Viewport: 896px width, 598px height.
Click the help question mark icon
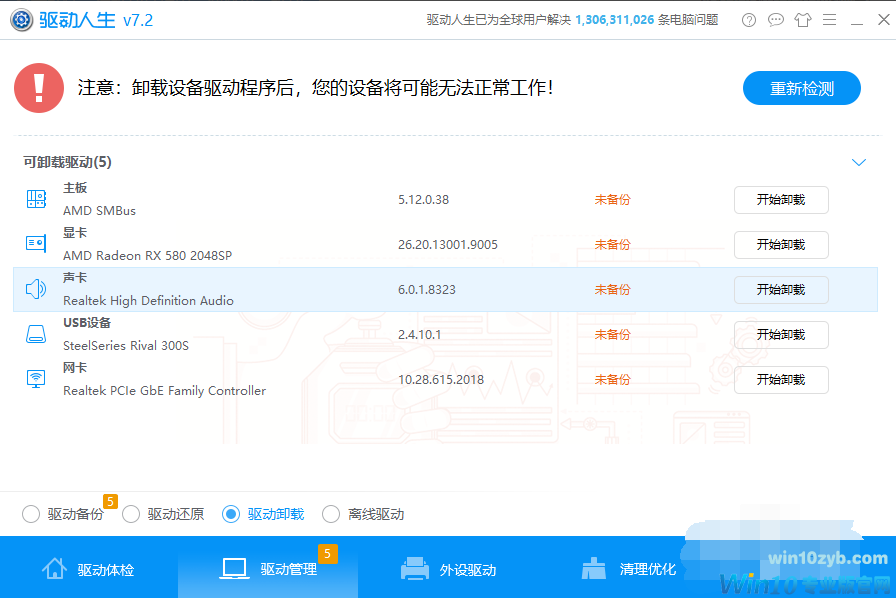click(x=748, y=19)
